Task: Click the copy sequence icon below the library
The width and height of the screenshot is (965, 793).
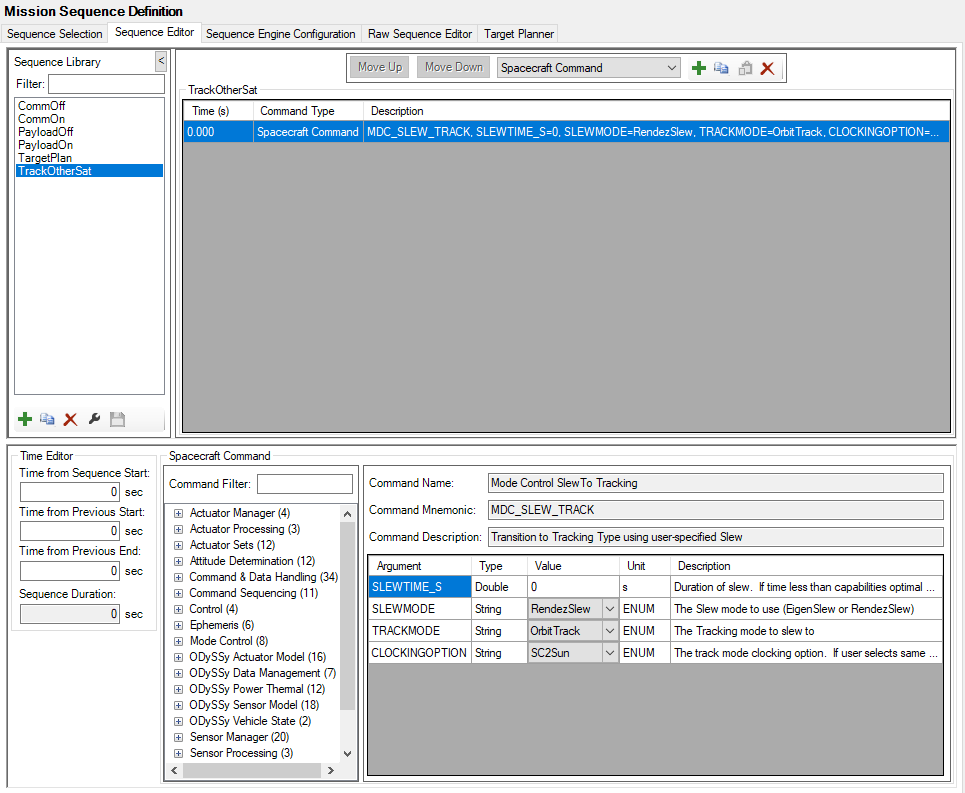Action: [47, 419]
